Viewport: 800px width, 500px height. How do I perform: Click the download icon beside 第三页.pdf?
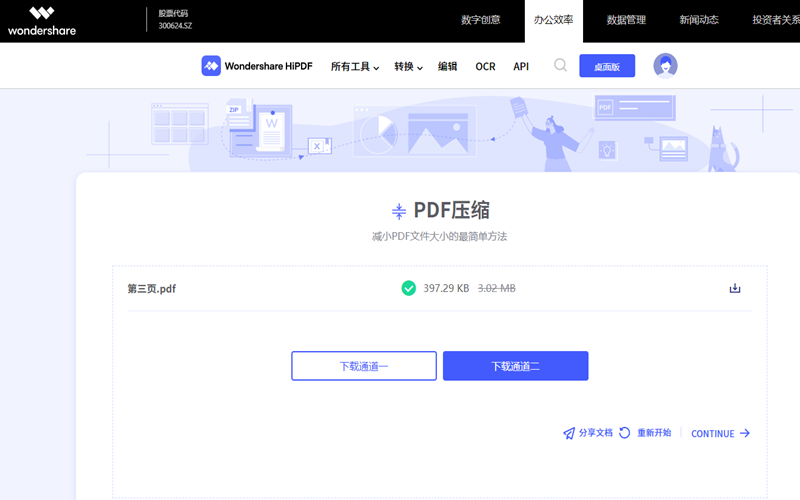point(735,289)
